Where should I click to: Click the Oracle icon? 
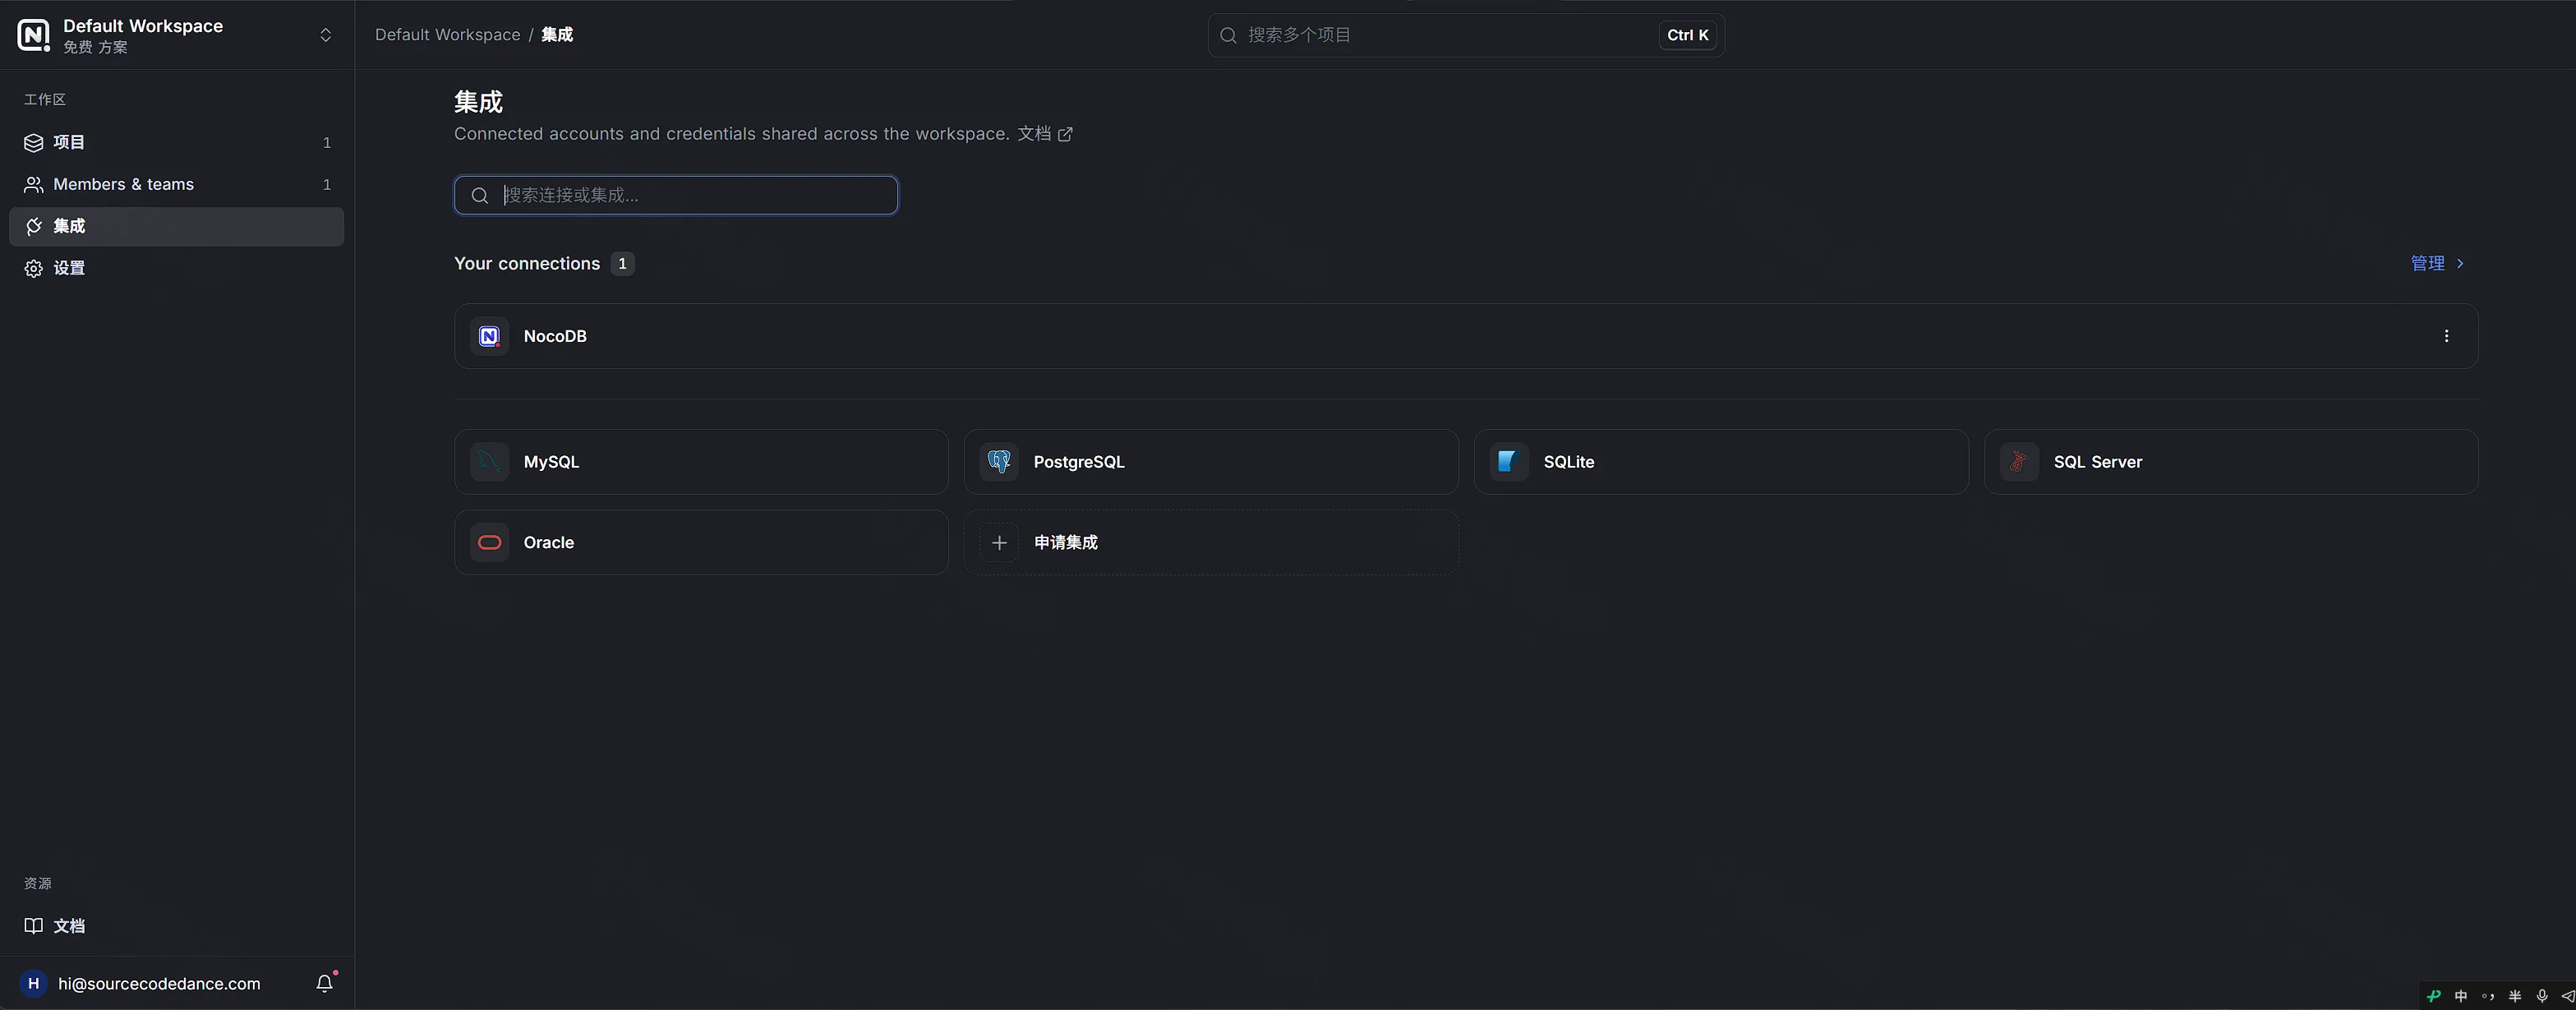pyautogui.click(x=489, y=542)
